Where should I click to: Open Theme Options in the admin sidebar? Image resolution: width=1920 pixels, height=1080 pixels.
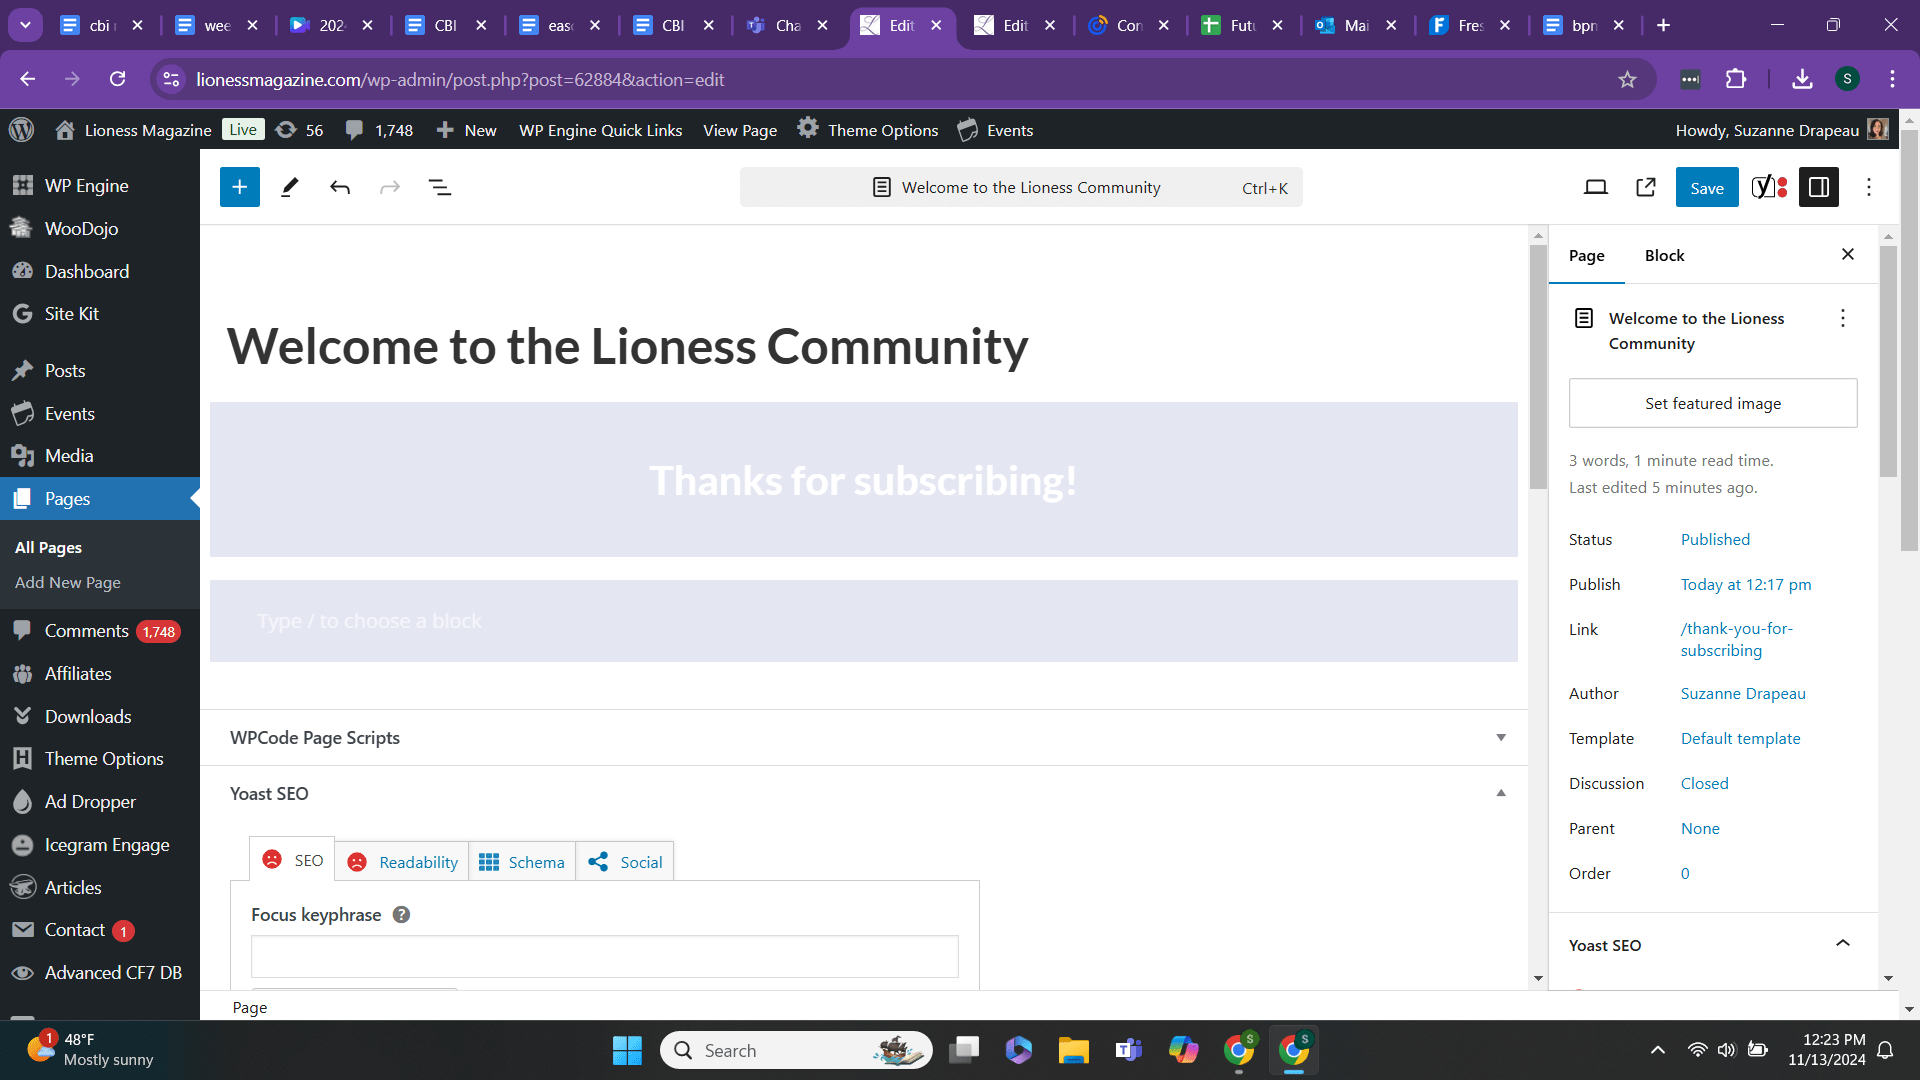(103, 759)
